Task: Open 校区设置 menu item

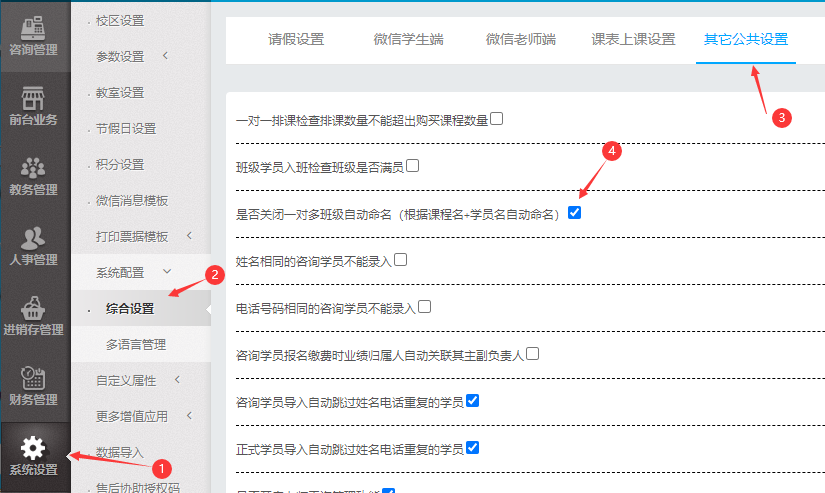Action: (120, 21)
